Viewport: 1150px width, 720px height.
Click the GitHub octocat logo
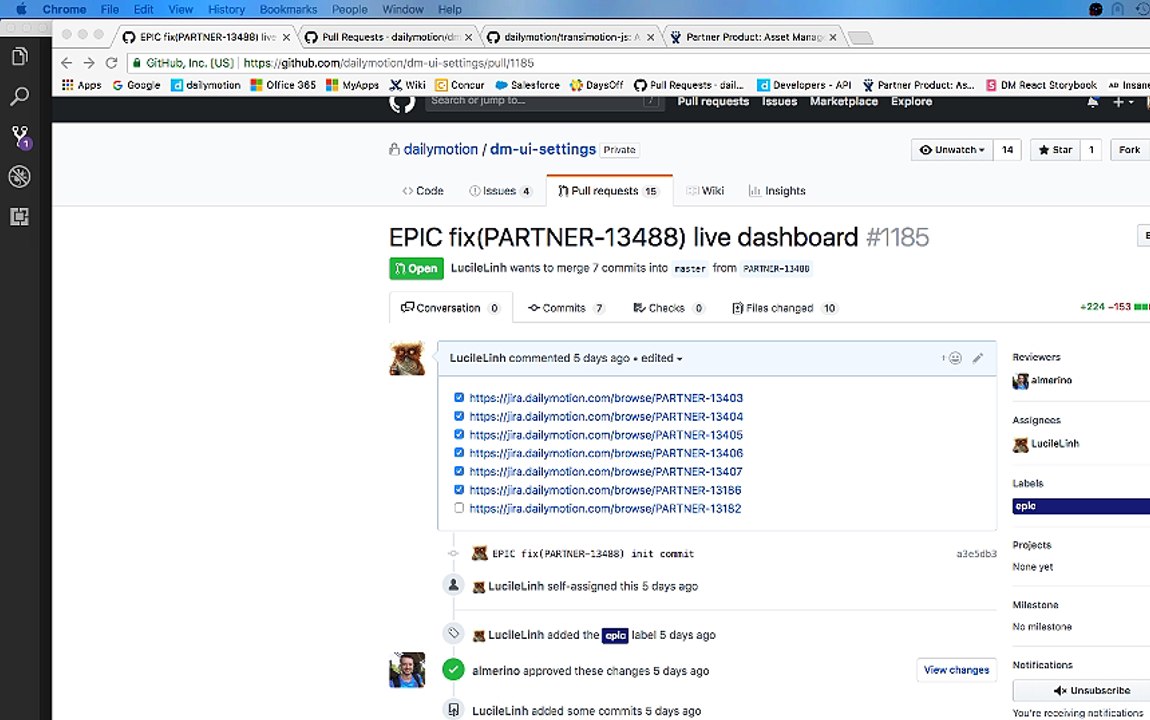402,103
